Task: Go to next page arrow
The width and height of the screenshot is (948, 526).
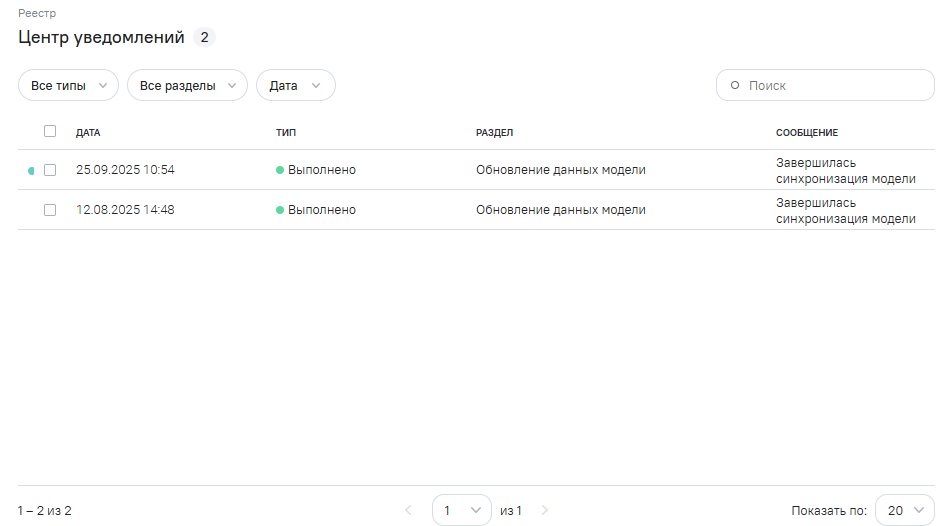Action: [x=545, y=511]
